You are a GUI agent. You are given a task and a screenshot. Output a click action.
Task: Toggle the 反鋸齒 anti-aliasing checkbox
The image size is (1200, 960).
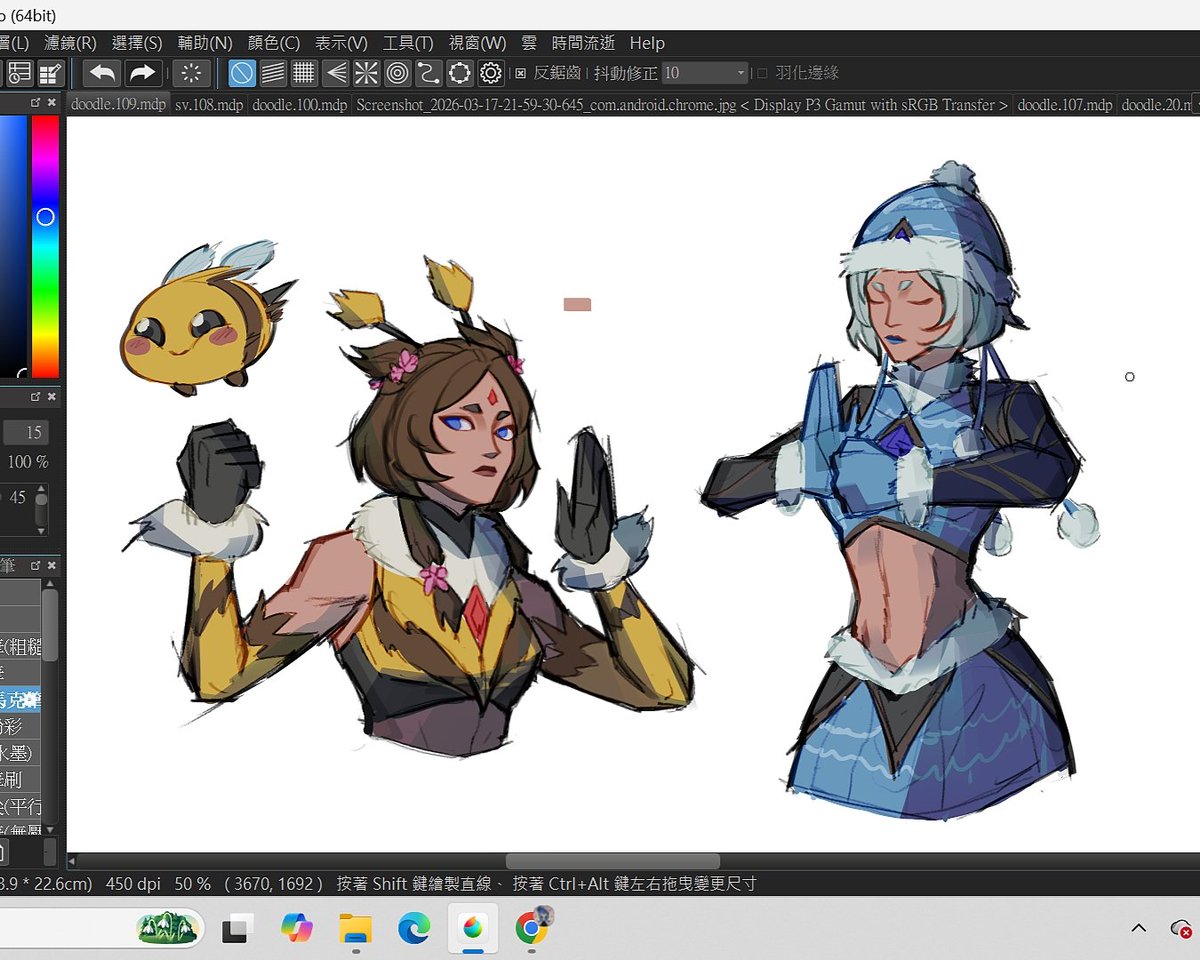click(520, 73)
